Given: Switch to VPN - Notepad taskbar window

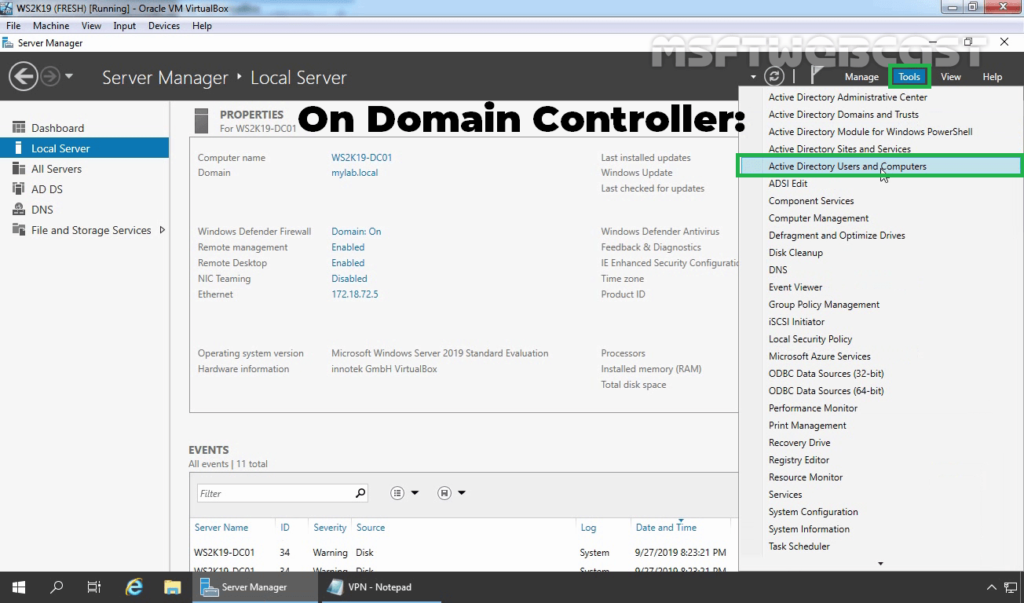Looking at the screenshot, I should coord(379,587).
